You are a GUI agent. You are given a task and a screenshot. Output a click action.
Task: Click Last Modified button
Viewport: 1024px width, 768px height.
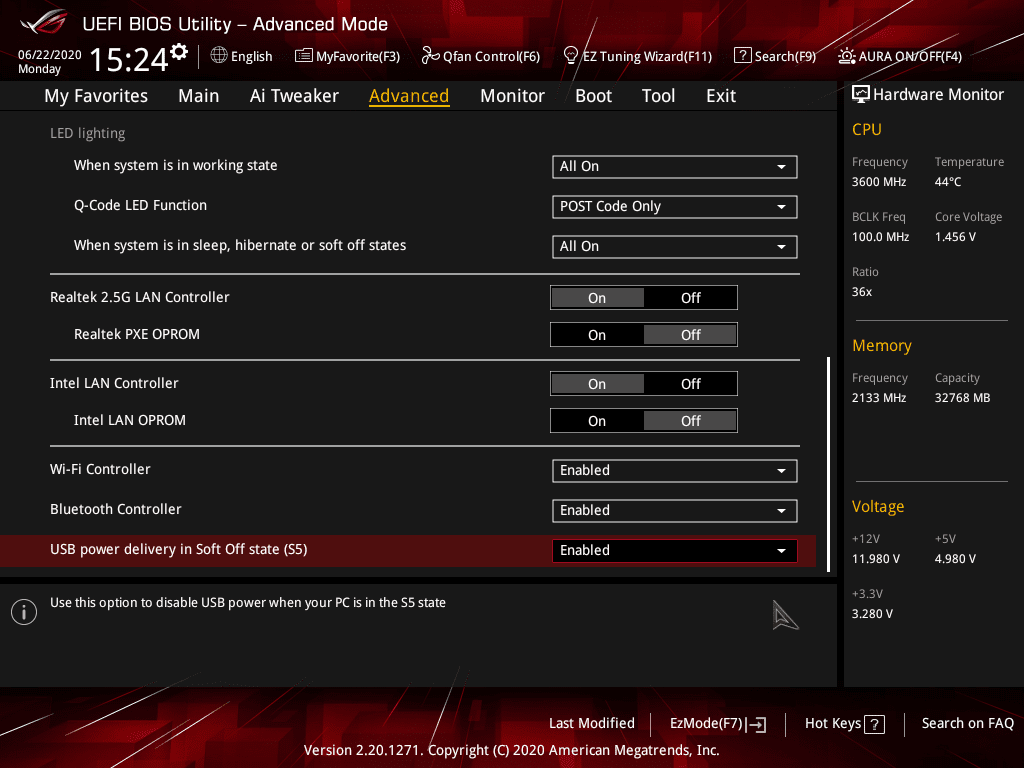(592, 723)
